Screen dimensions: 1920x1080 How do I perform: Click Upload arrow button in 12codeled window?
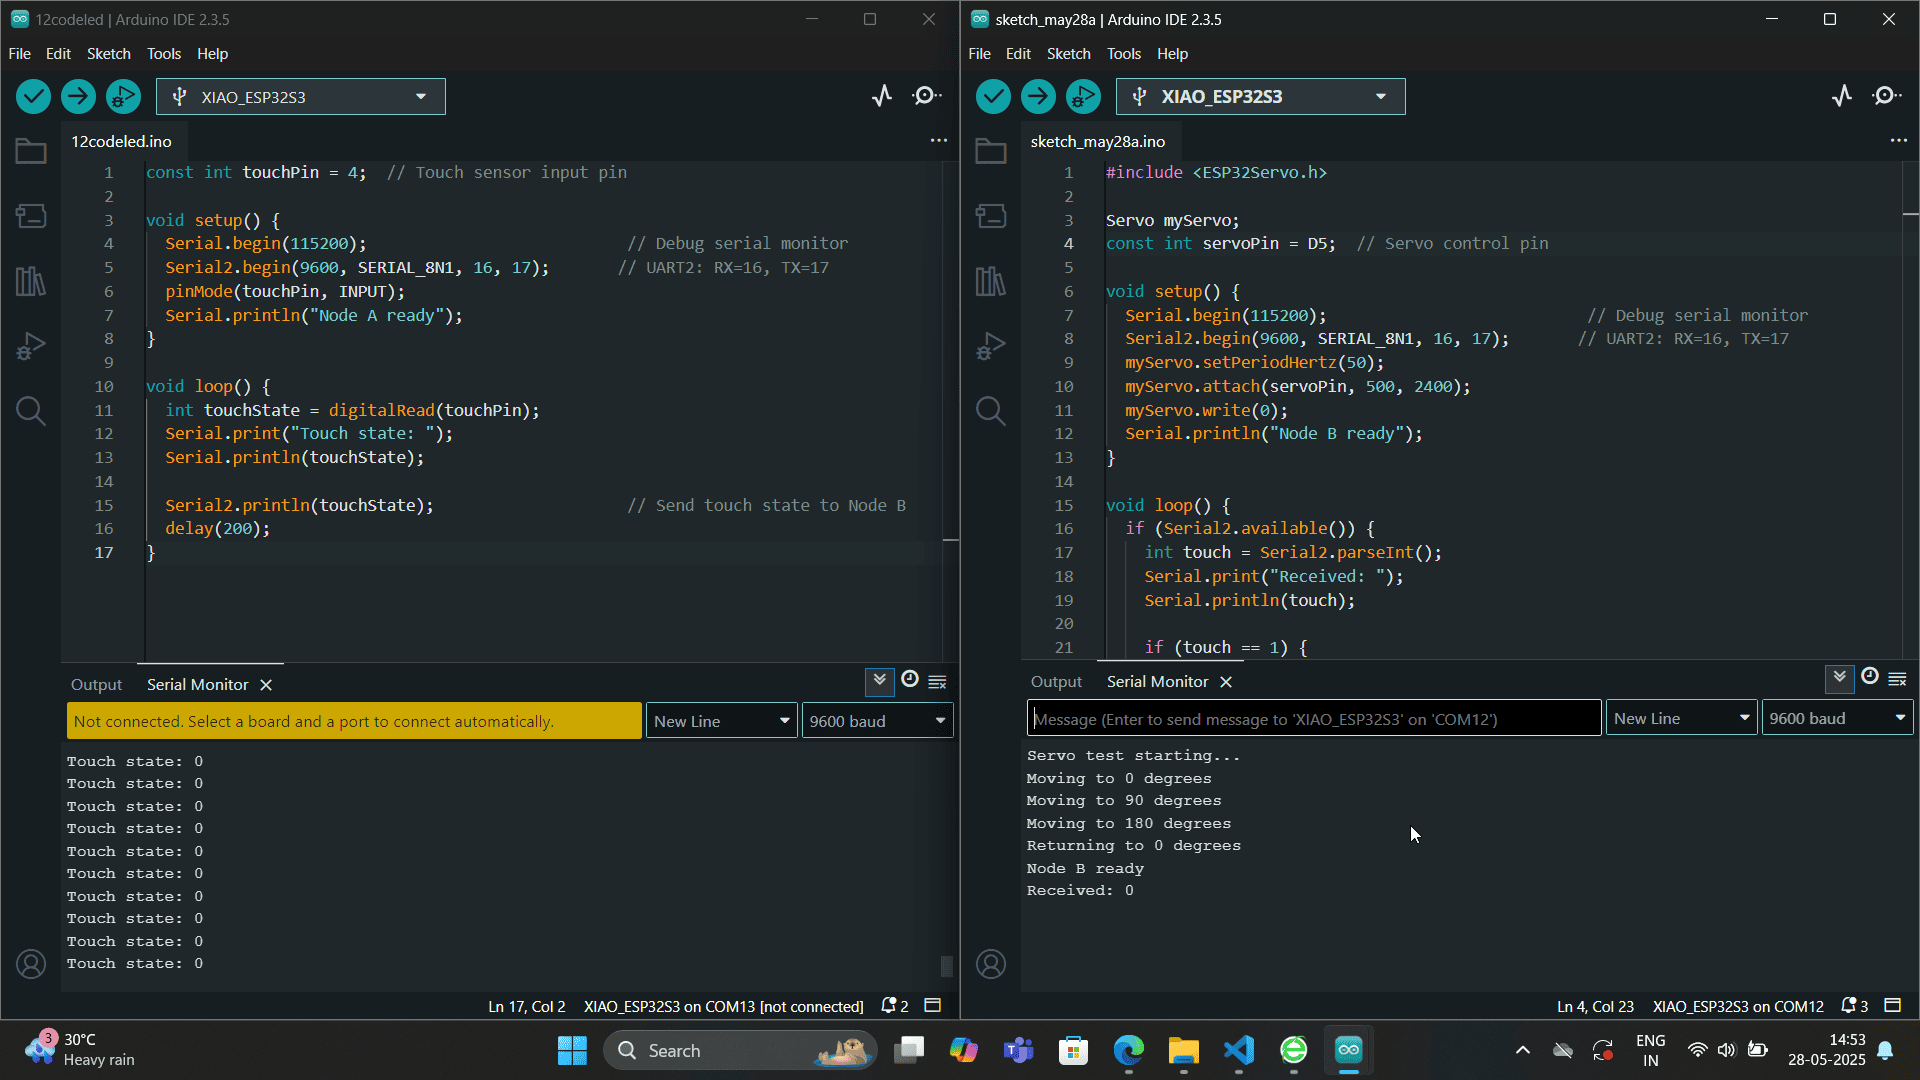78,96
